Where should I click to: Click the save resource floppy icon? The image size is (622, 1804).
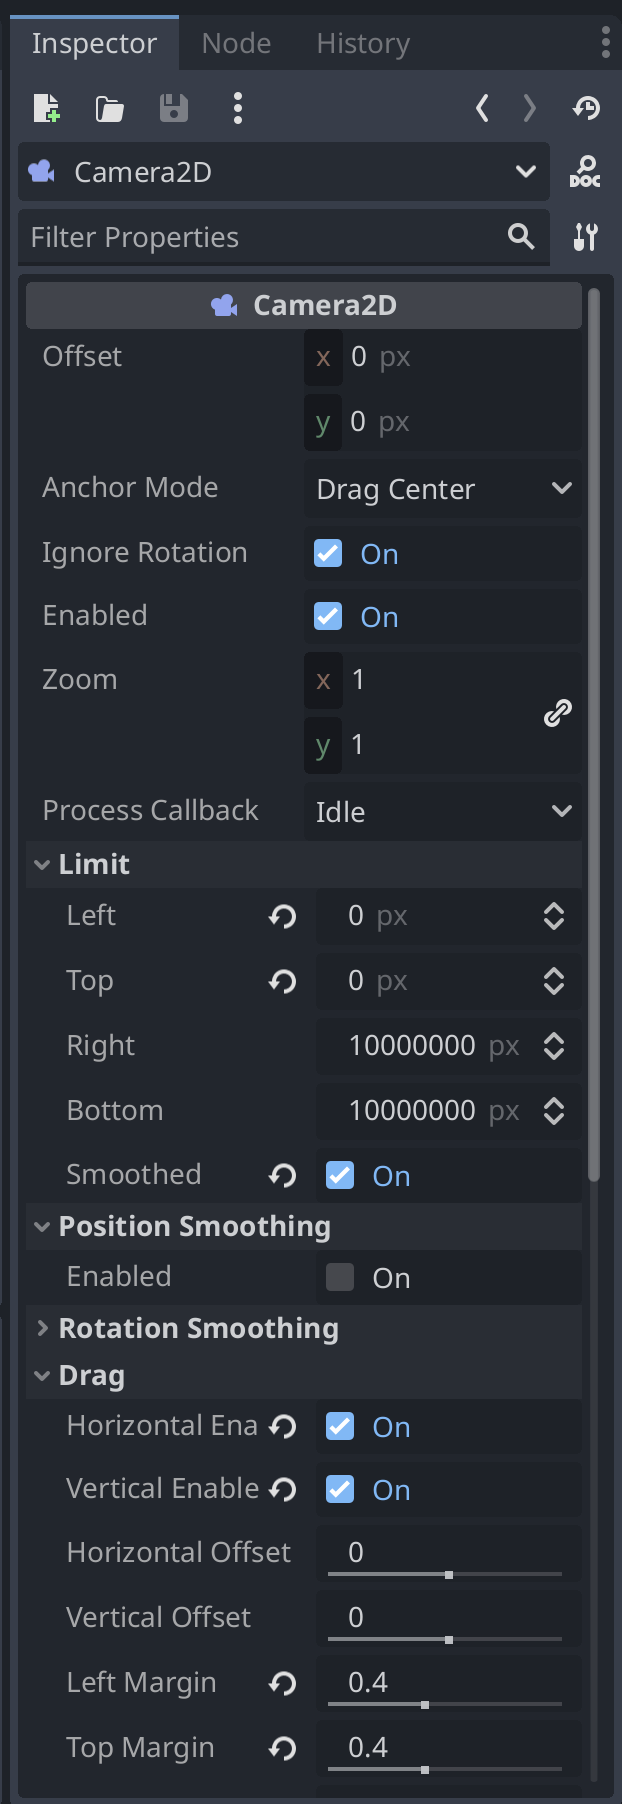pos(174,108)
